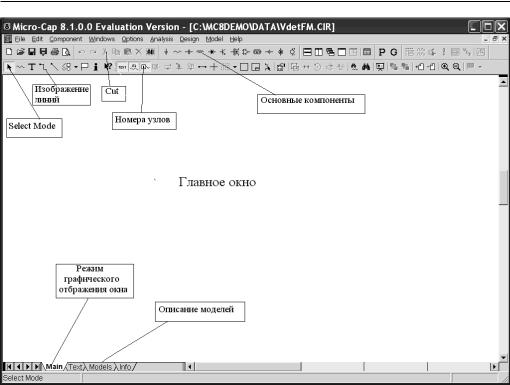
Task: Open the Model menu
Action: (214, 39)
